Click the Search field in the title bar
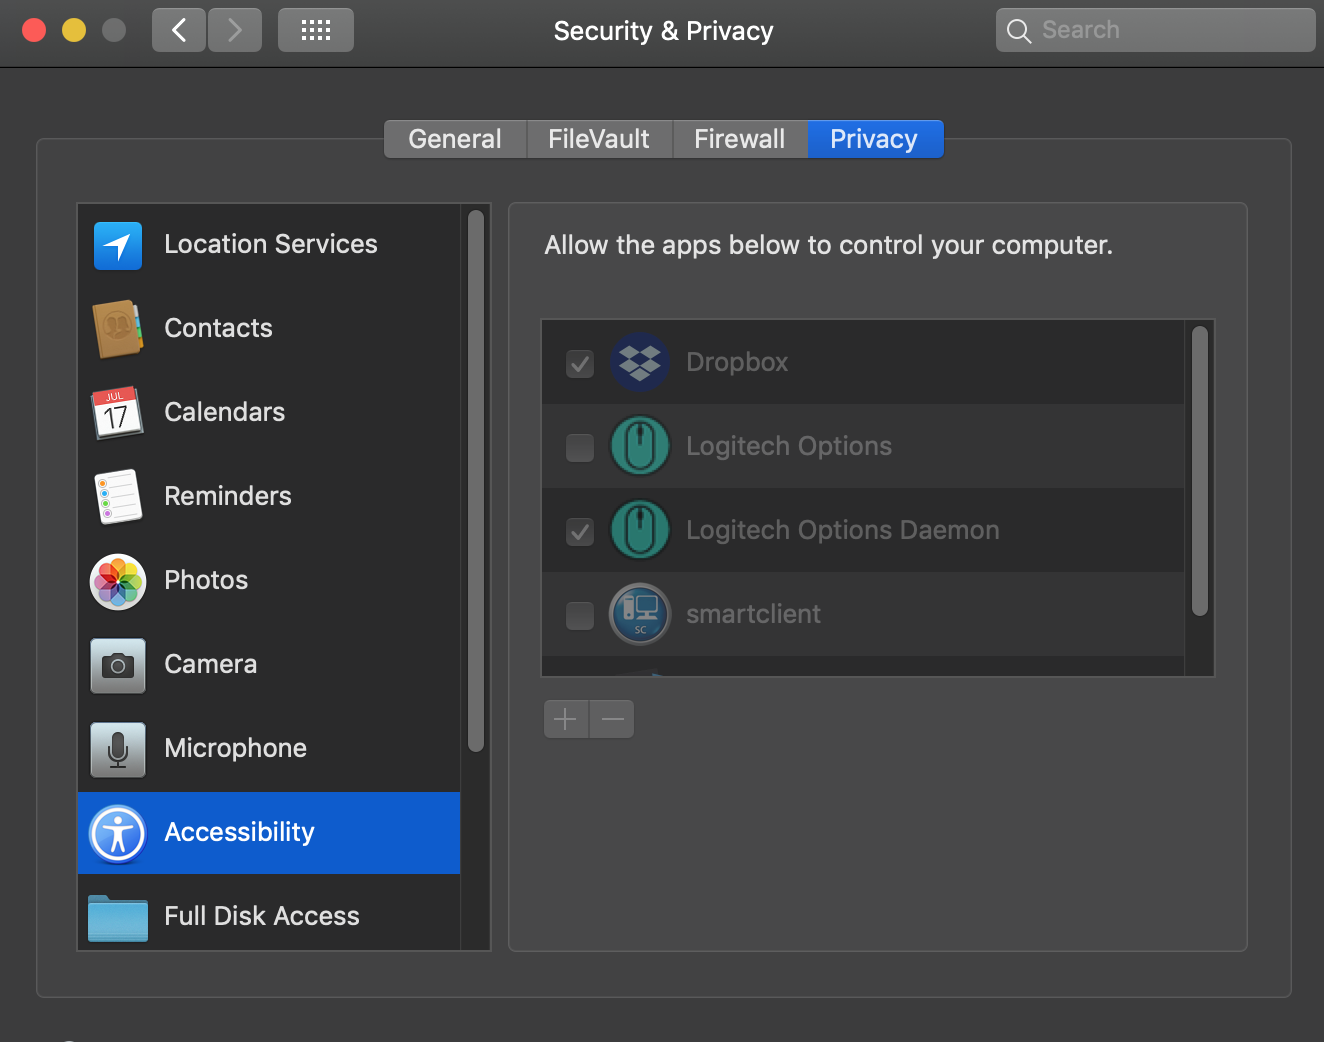1324x1042 pixels. [x=1155, y=30]
